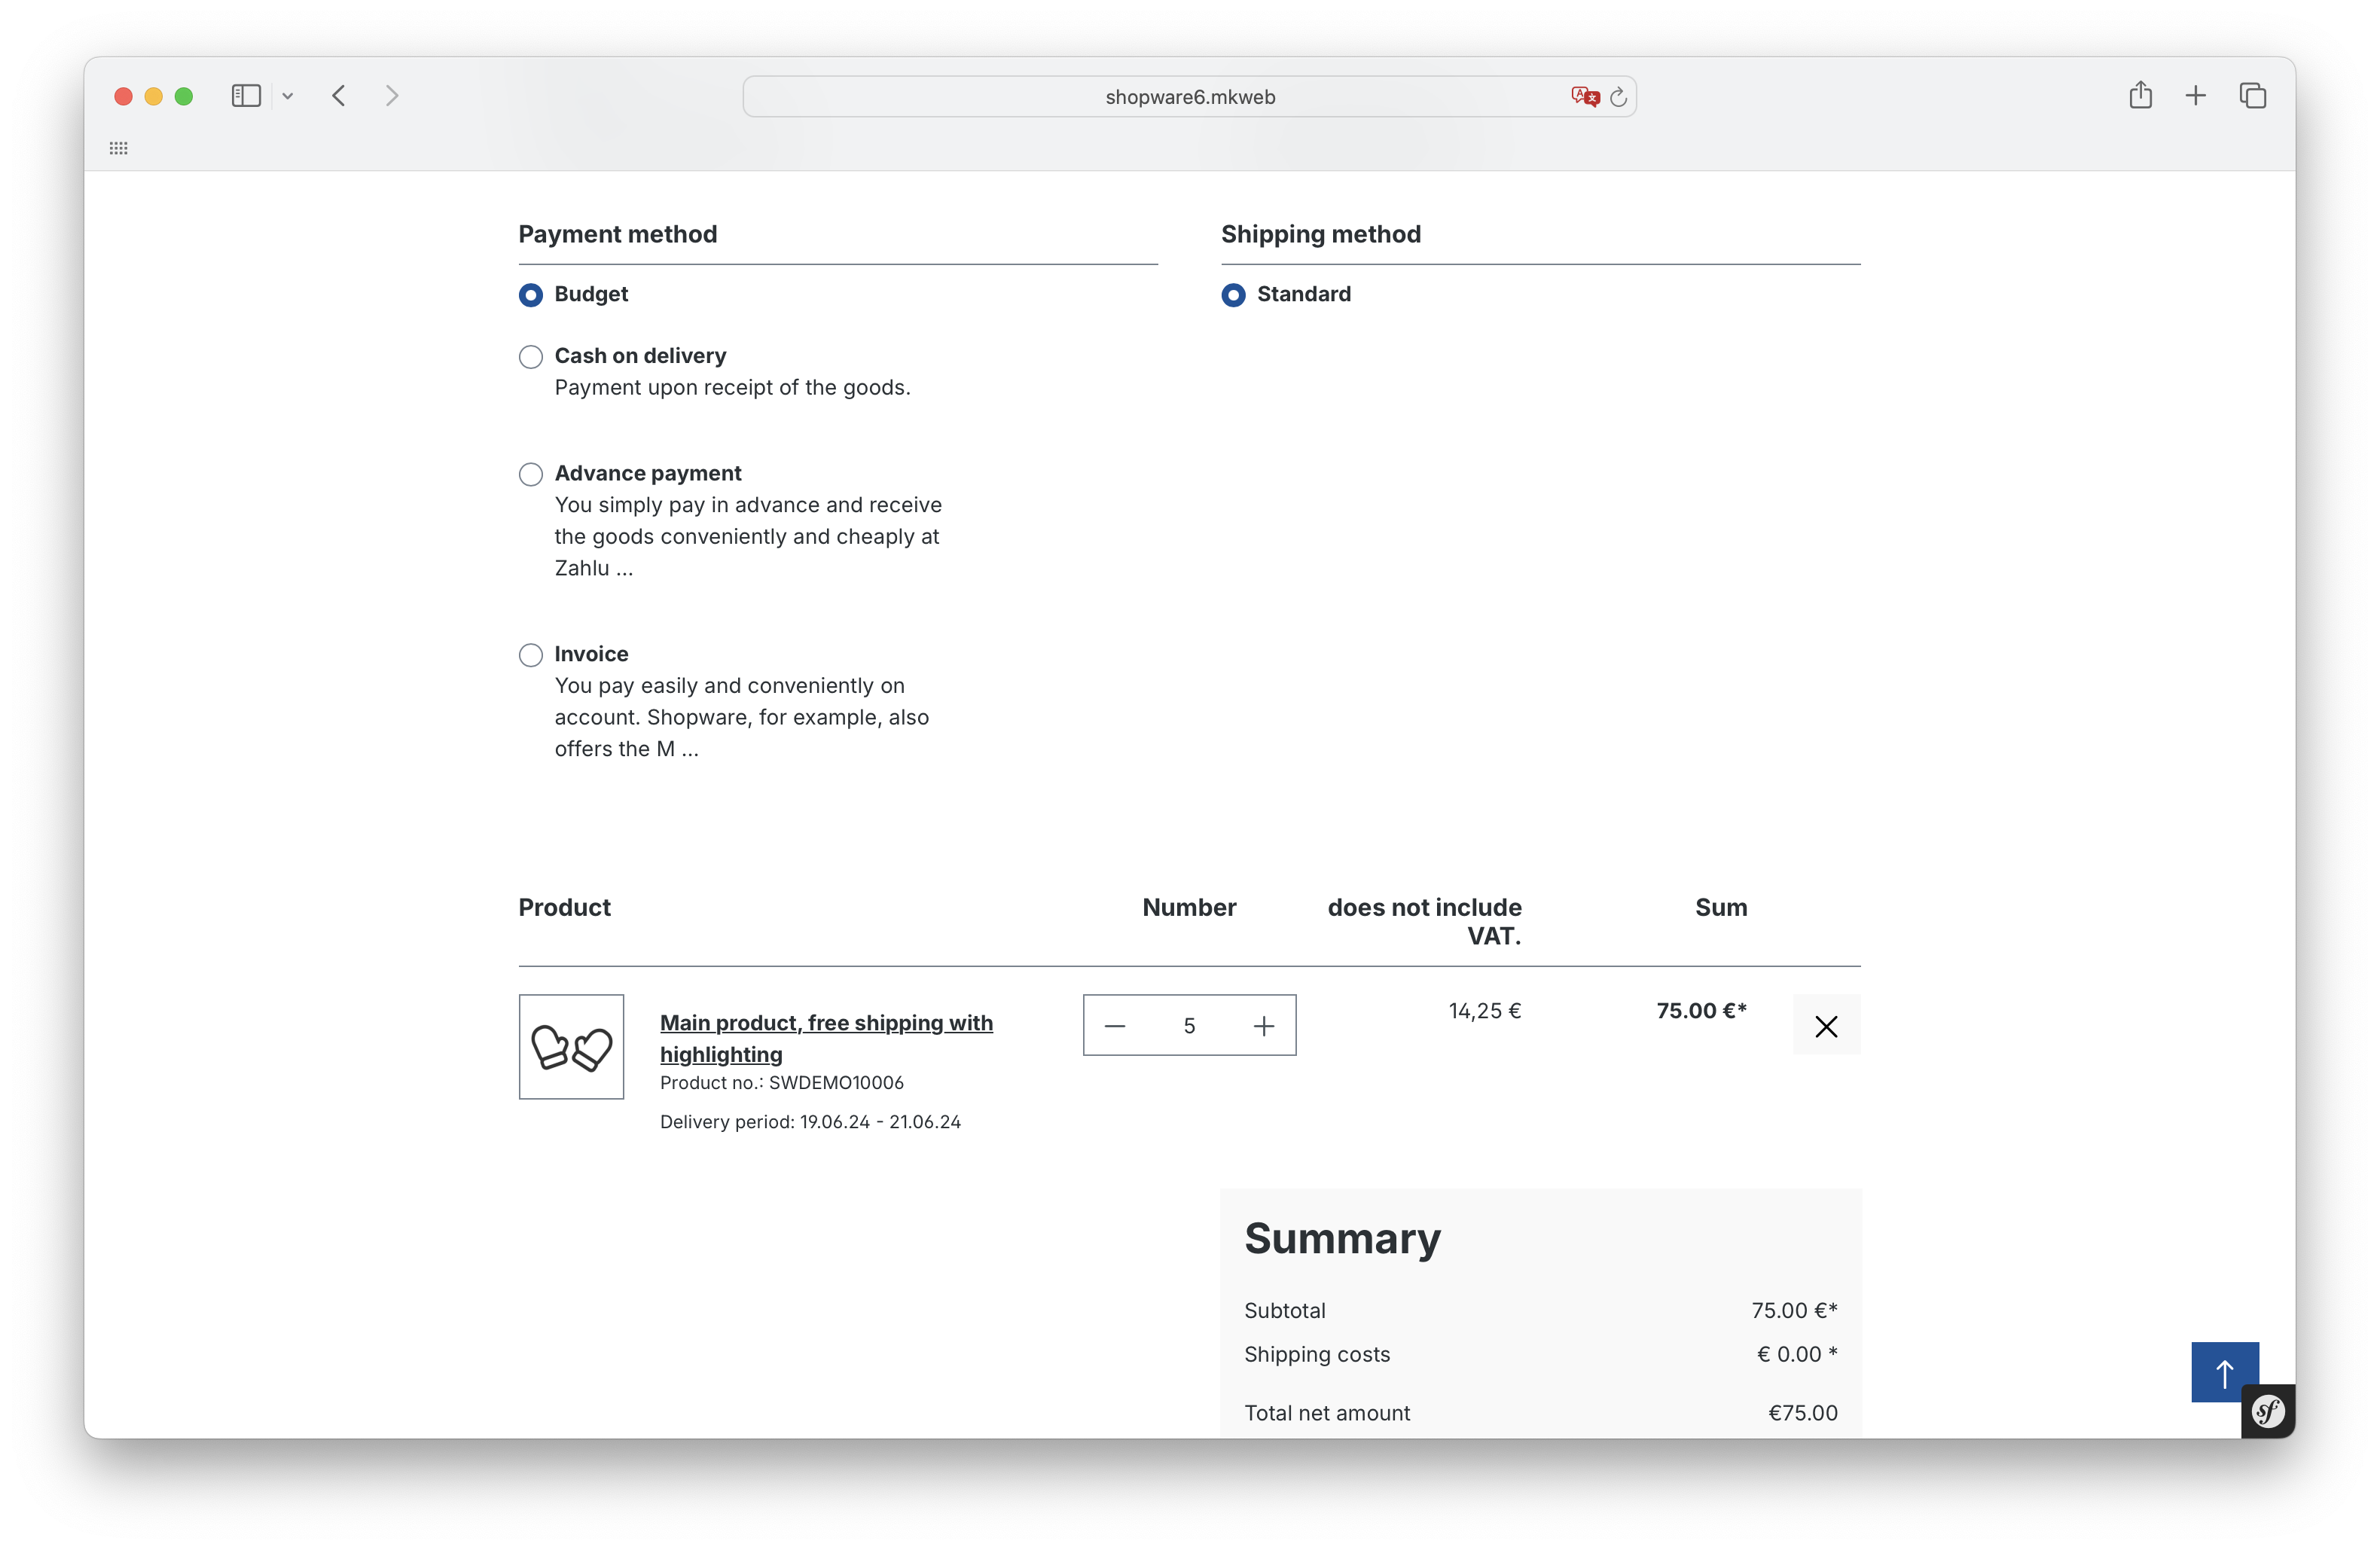The height and width of the screenshot is (1550, 2380).
Task: Increase product quantity with plus button
Action: (1264, 1026)
